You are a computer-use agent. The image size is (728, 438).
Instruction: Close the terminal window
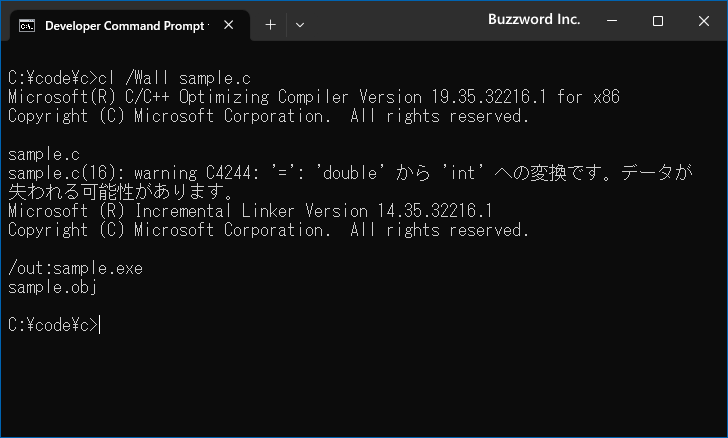[x=704, y=20]
